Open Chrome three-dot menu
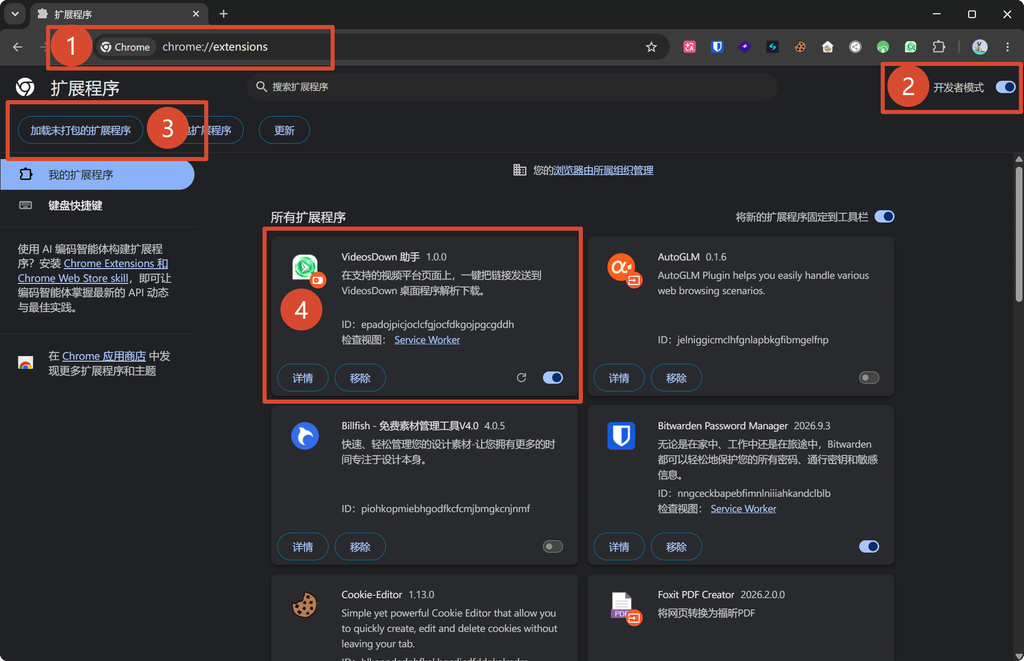 point(1008,47)
